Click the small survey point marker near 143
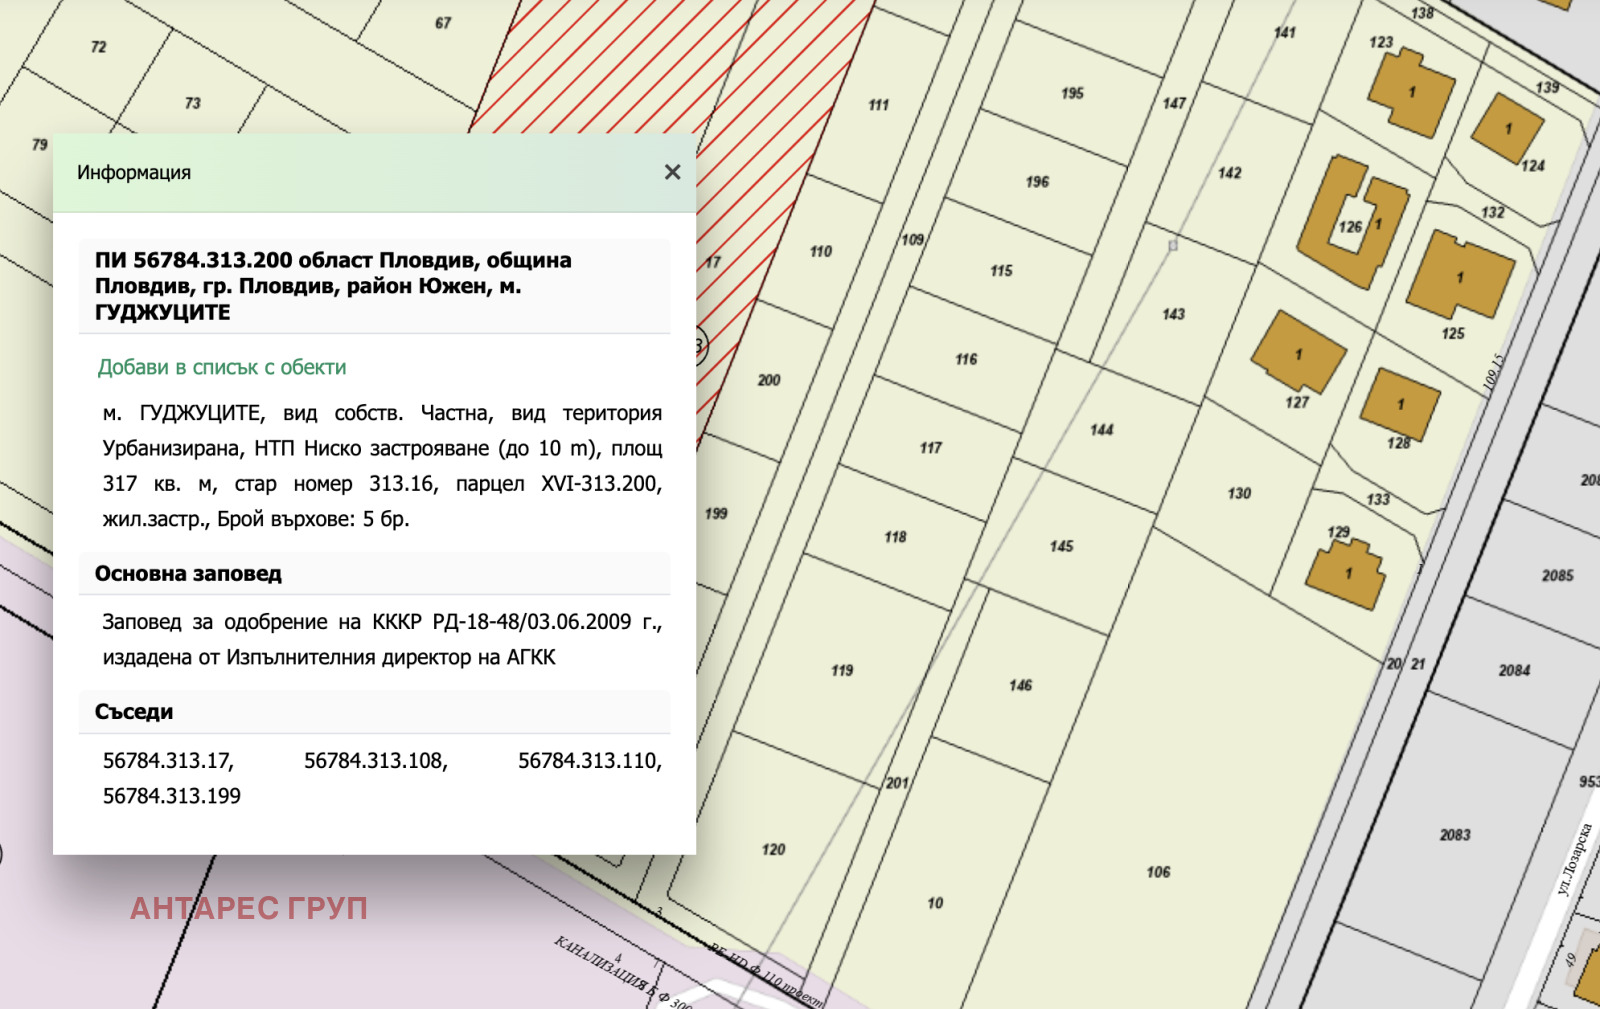The width and height of the screenshot is (1600, 1009). click(x=1173, y=245)
